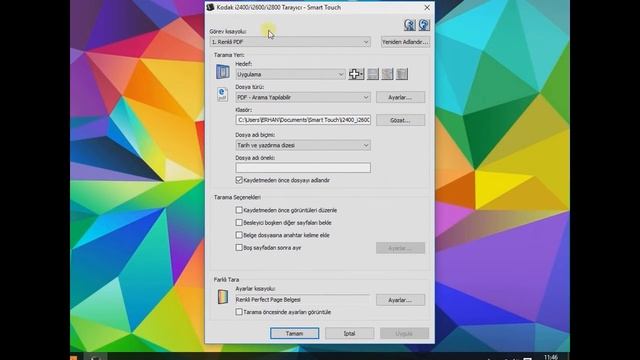This screenshot has height=360, width=640.
Task: Expand Dosya adı biçimi dropdown
Action: coord(303,145)
